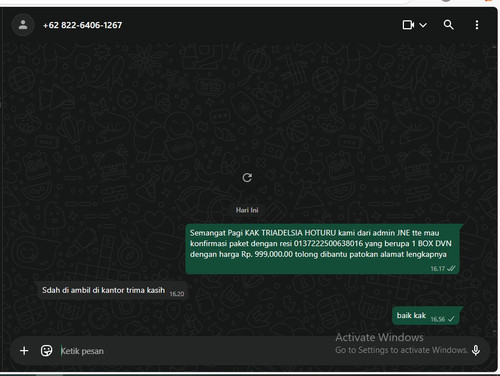Start a video call
The image size is (500, 376).
pyautogui.click(x=408, y=25)
